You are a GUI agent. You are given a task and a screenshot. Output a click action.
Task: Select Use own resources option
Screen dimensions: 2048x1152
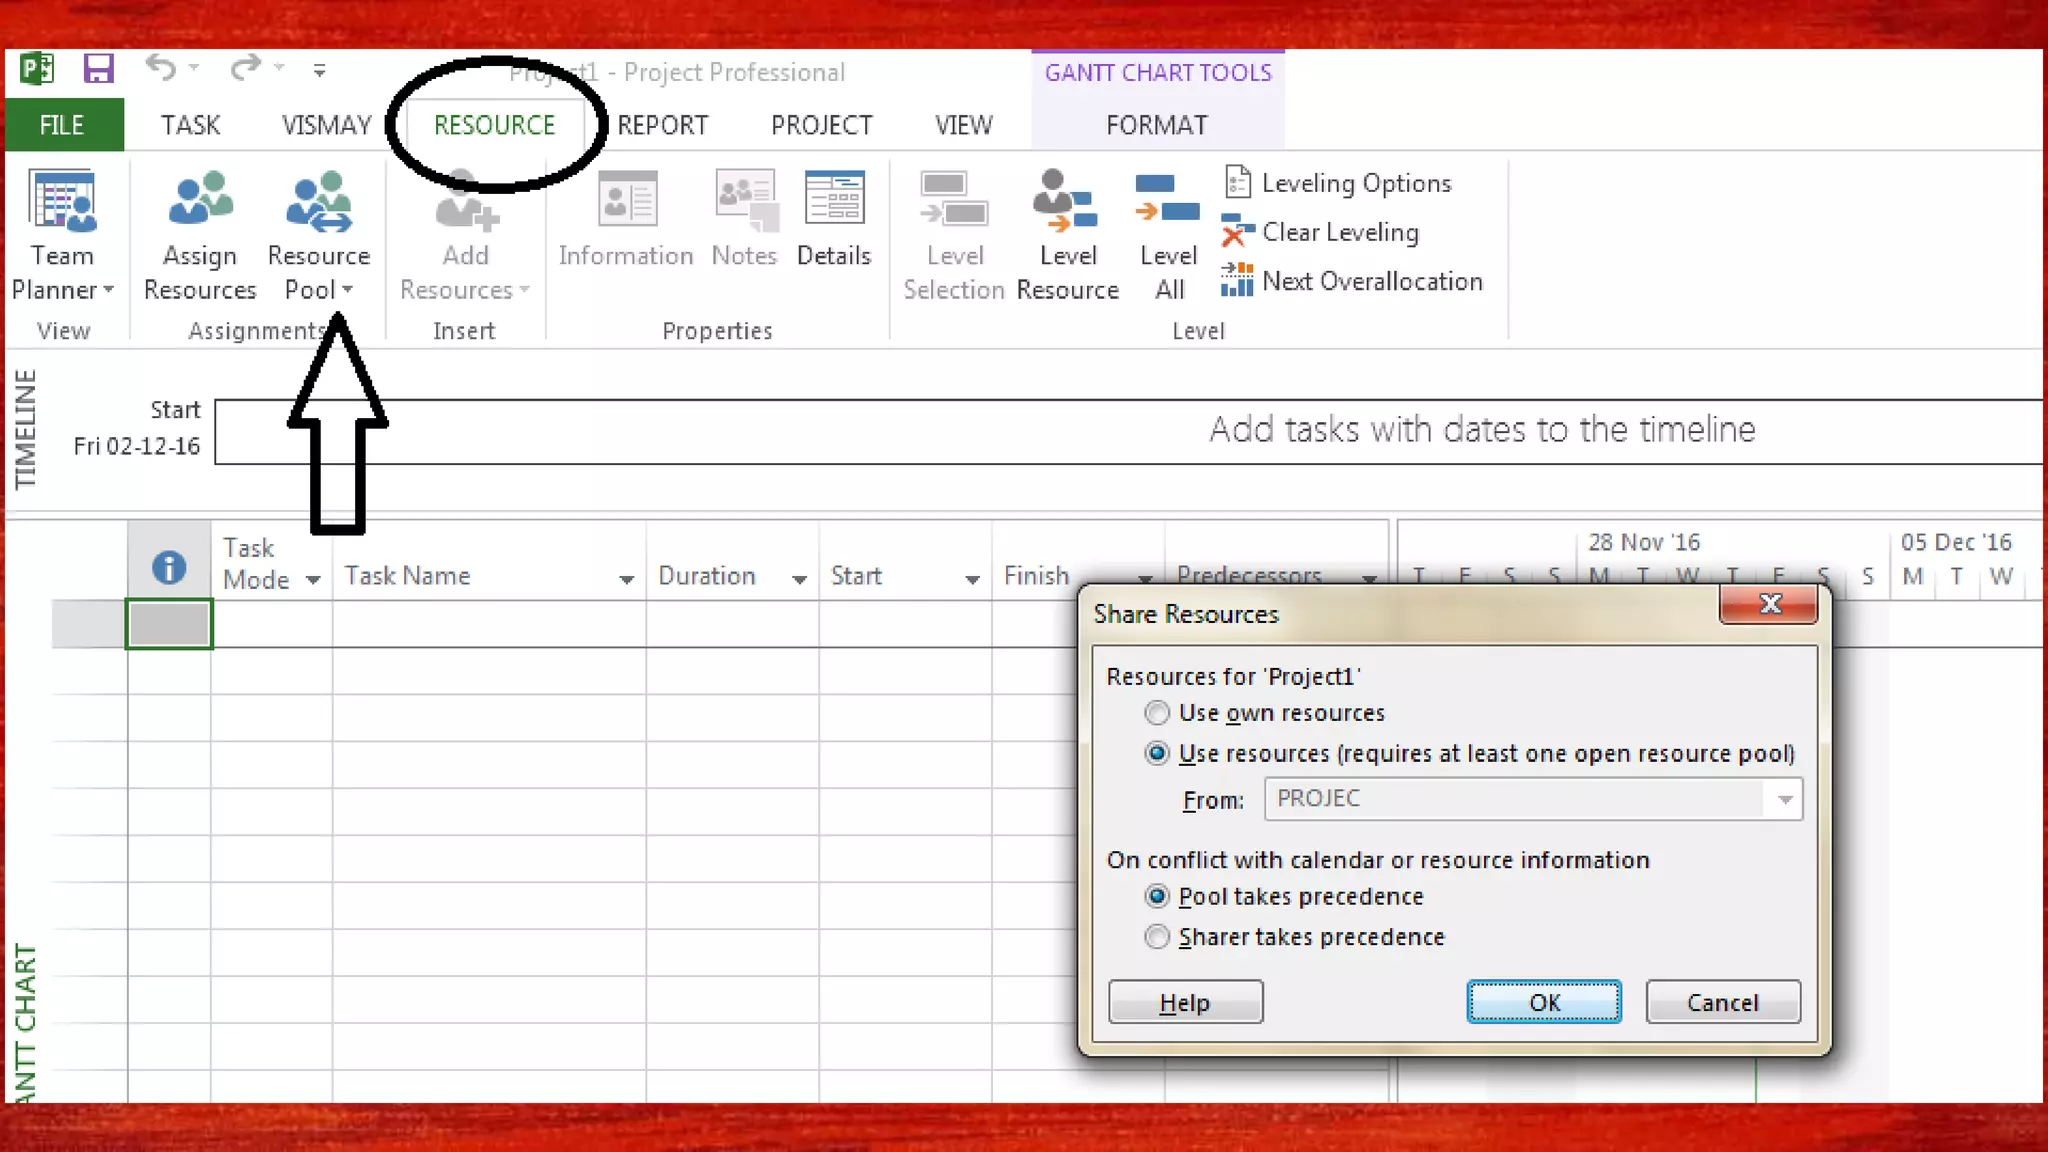pos(1157,713)
